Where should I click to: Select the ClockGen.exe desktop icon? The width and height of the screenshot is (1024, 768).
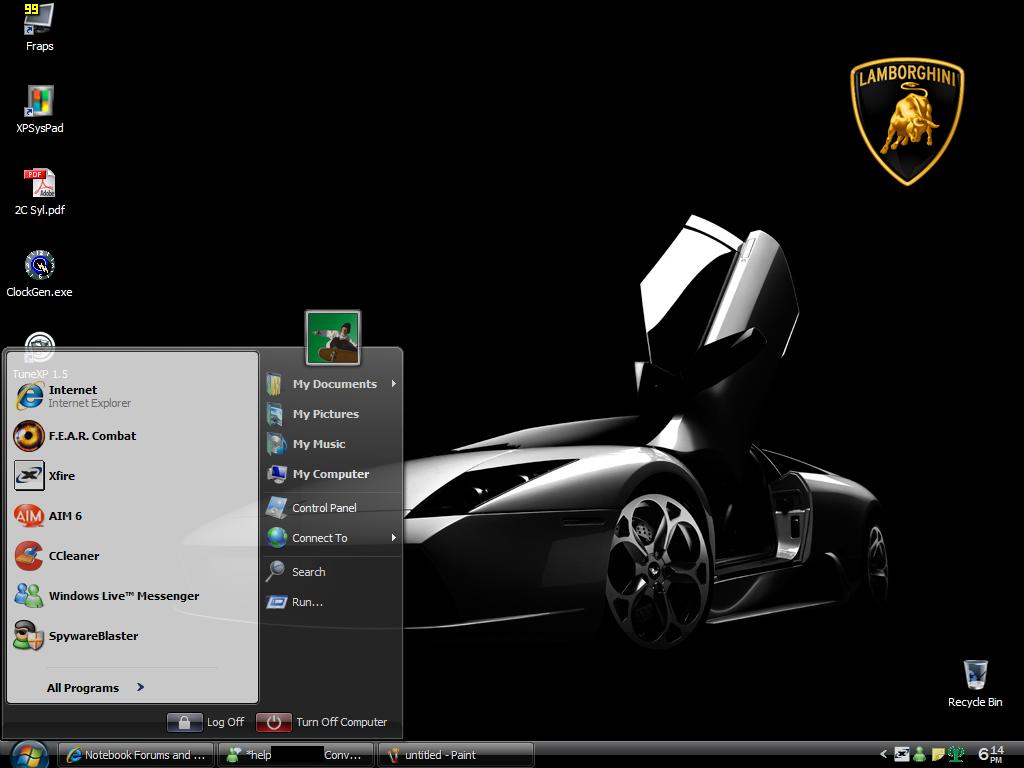coord(39,268)
